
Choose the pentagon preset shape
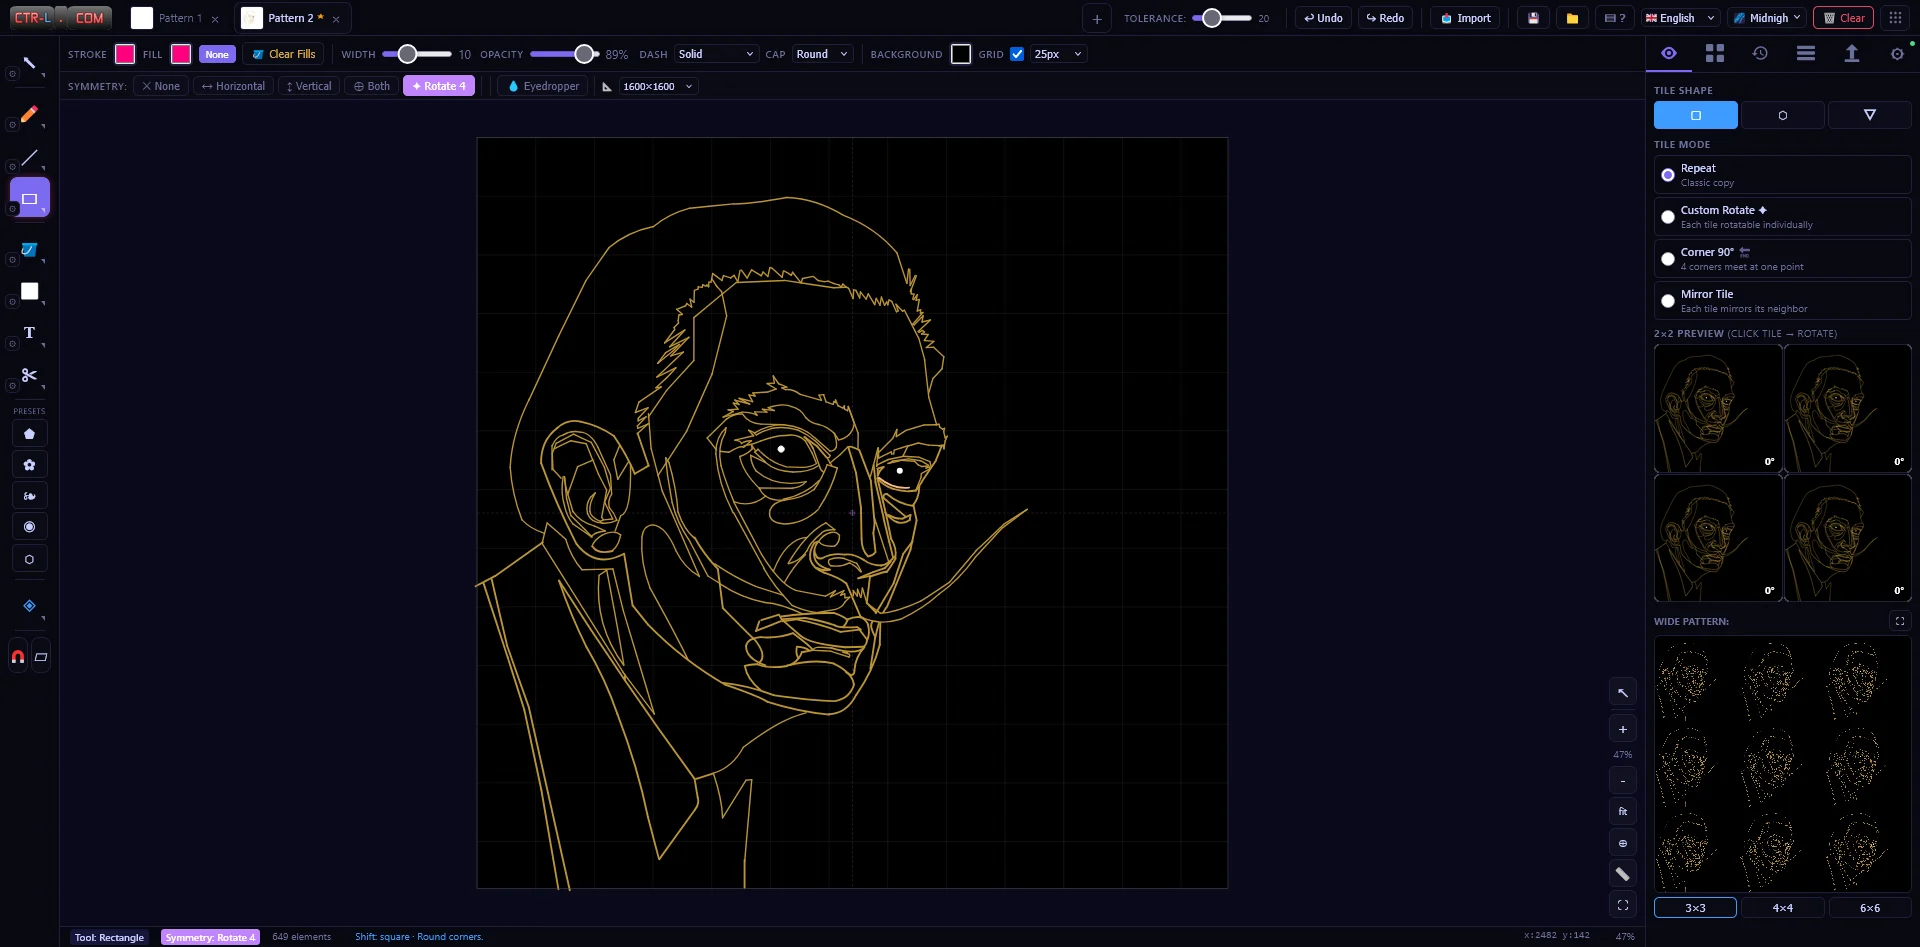(x=29, y=434)
